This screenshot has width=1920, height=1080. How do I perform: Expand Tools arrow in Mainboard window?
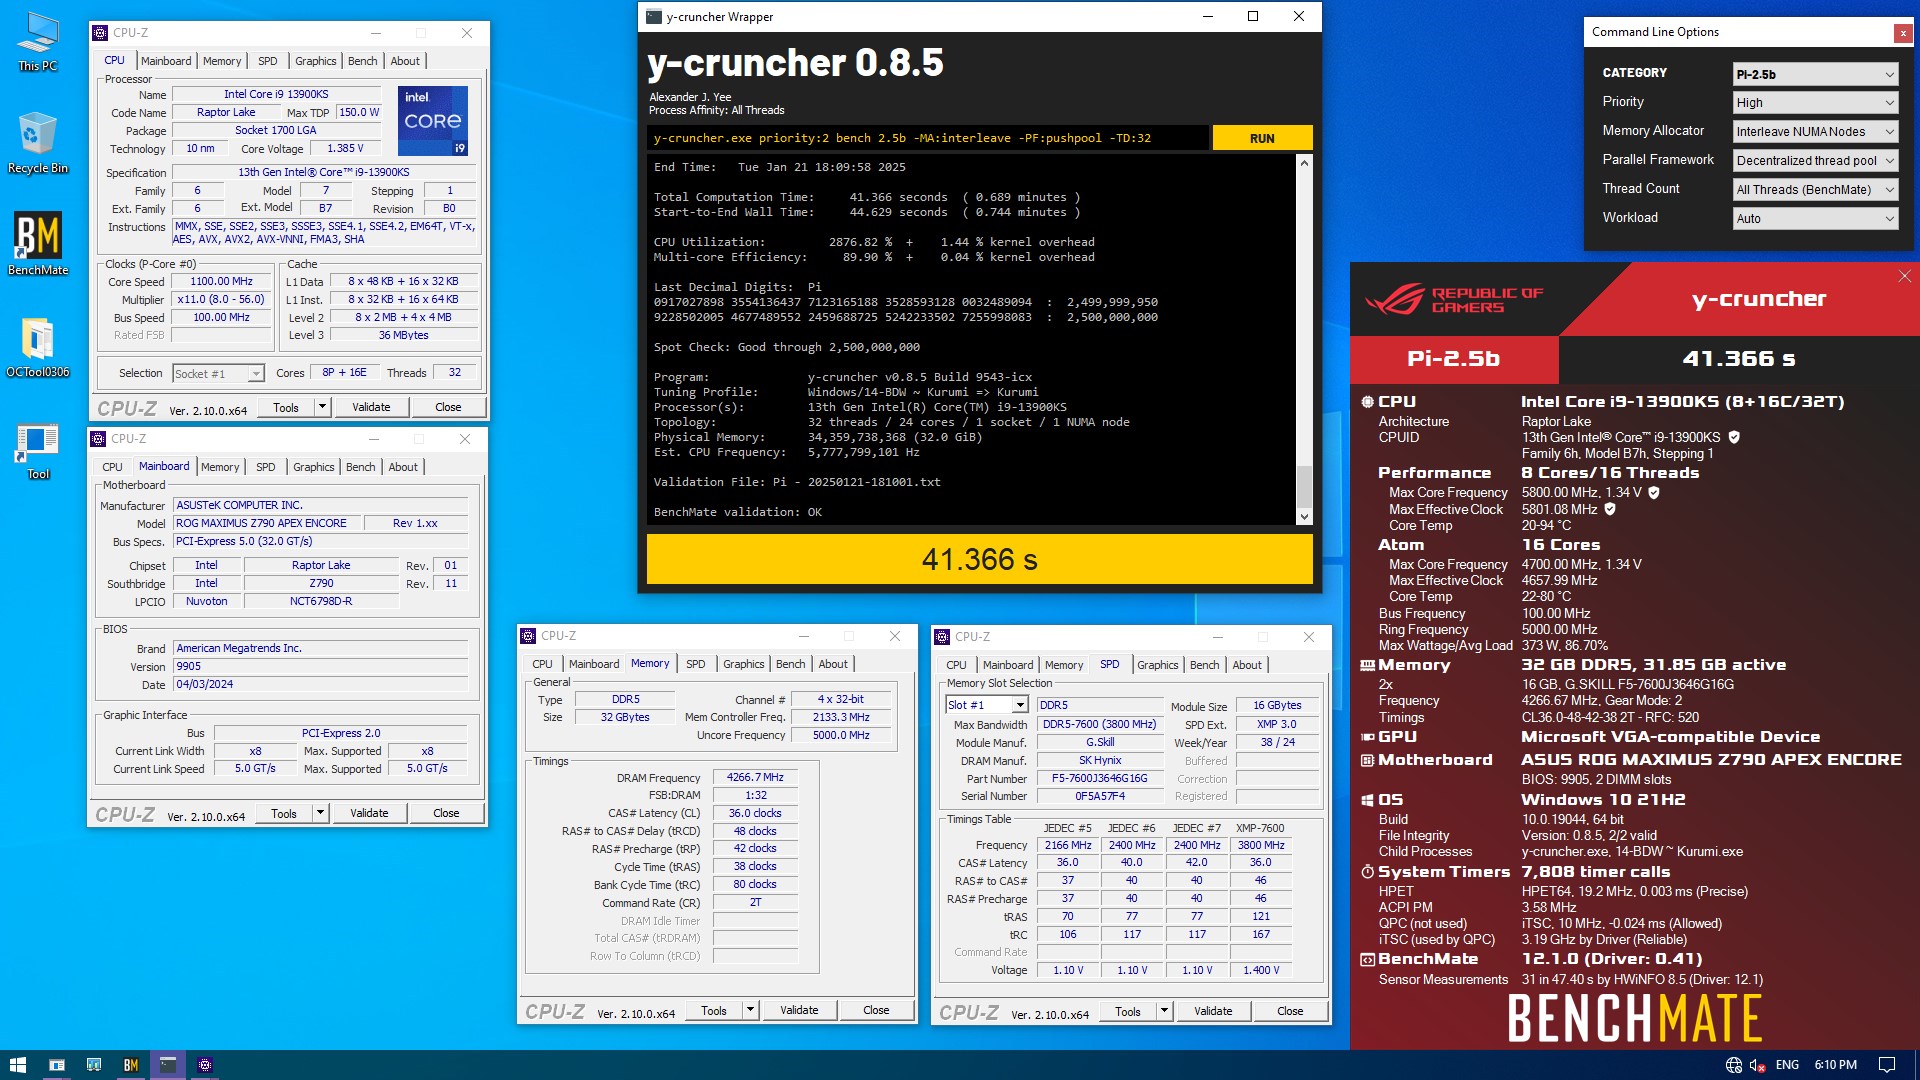point(320,813)
